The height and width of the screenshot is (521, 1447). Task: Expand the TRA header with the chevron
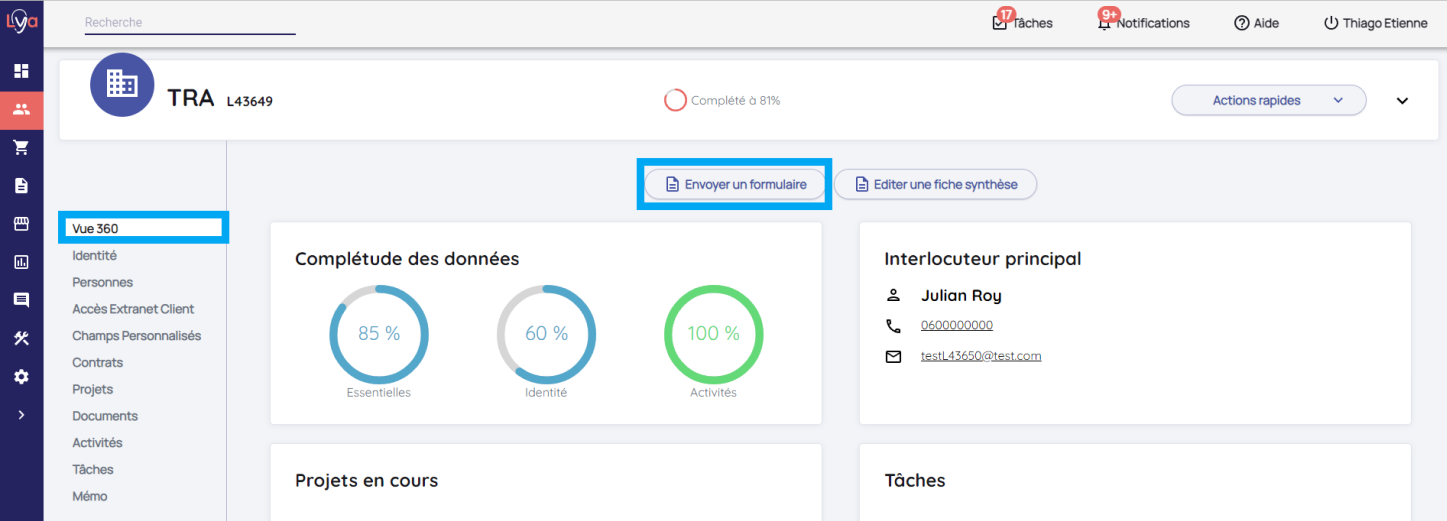tap(1402, 101)
